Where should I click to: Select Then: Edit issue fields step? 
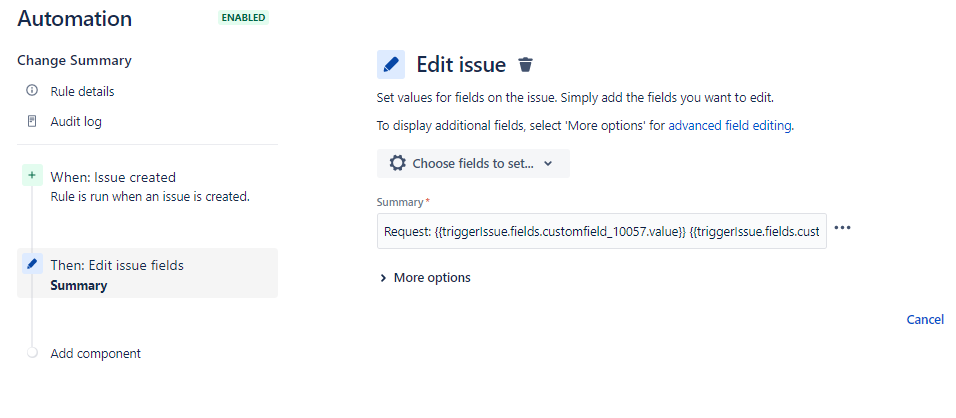click(x=148, y=273)
